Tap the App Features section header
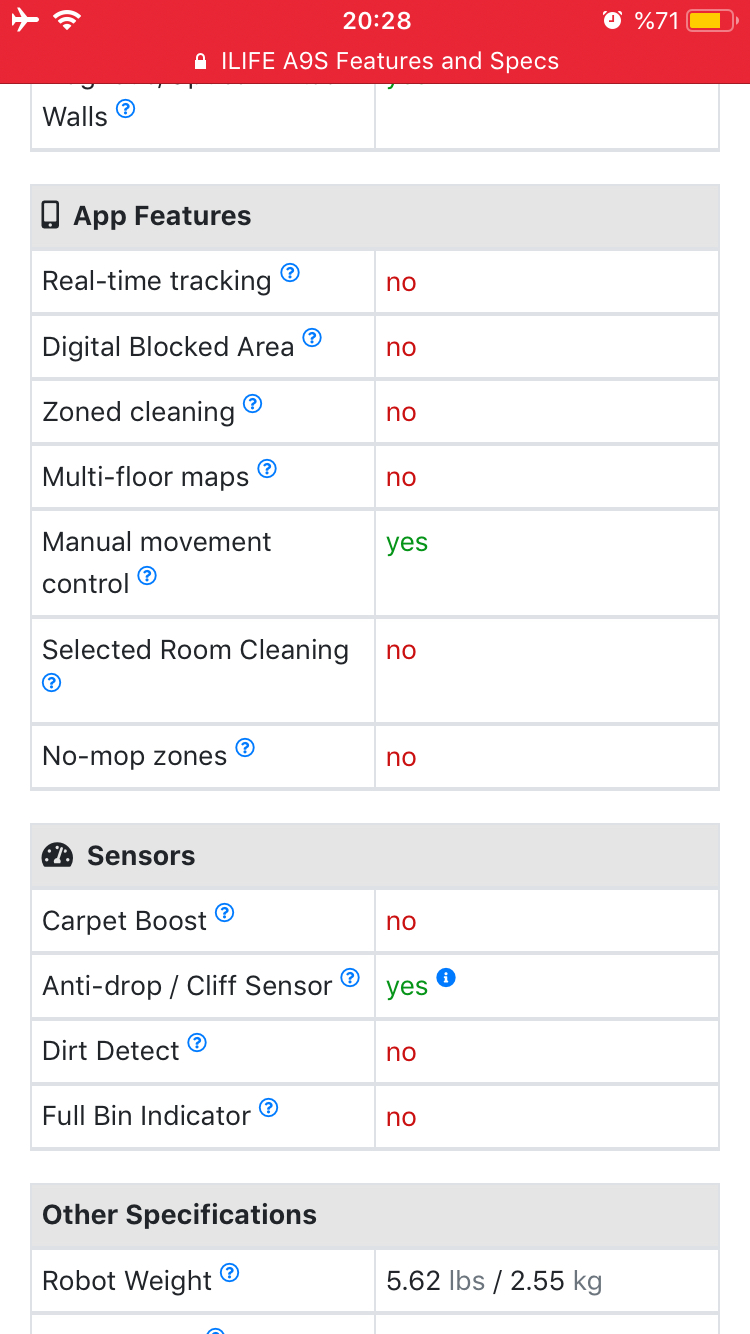The height and width of the screenshot is (1334, 750). (375, 216)
